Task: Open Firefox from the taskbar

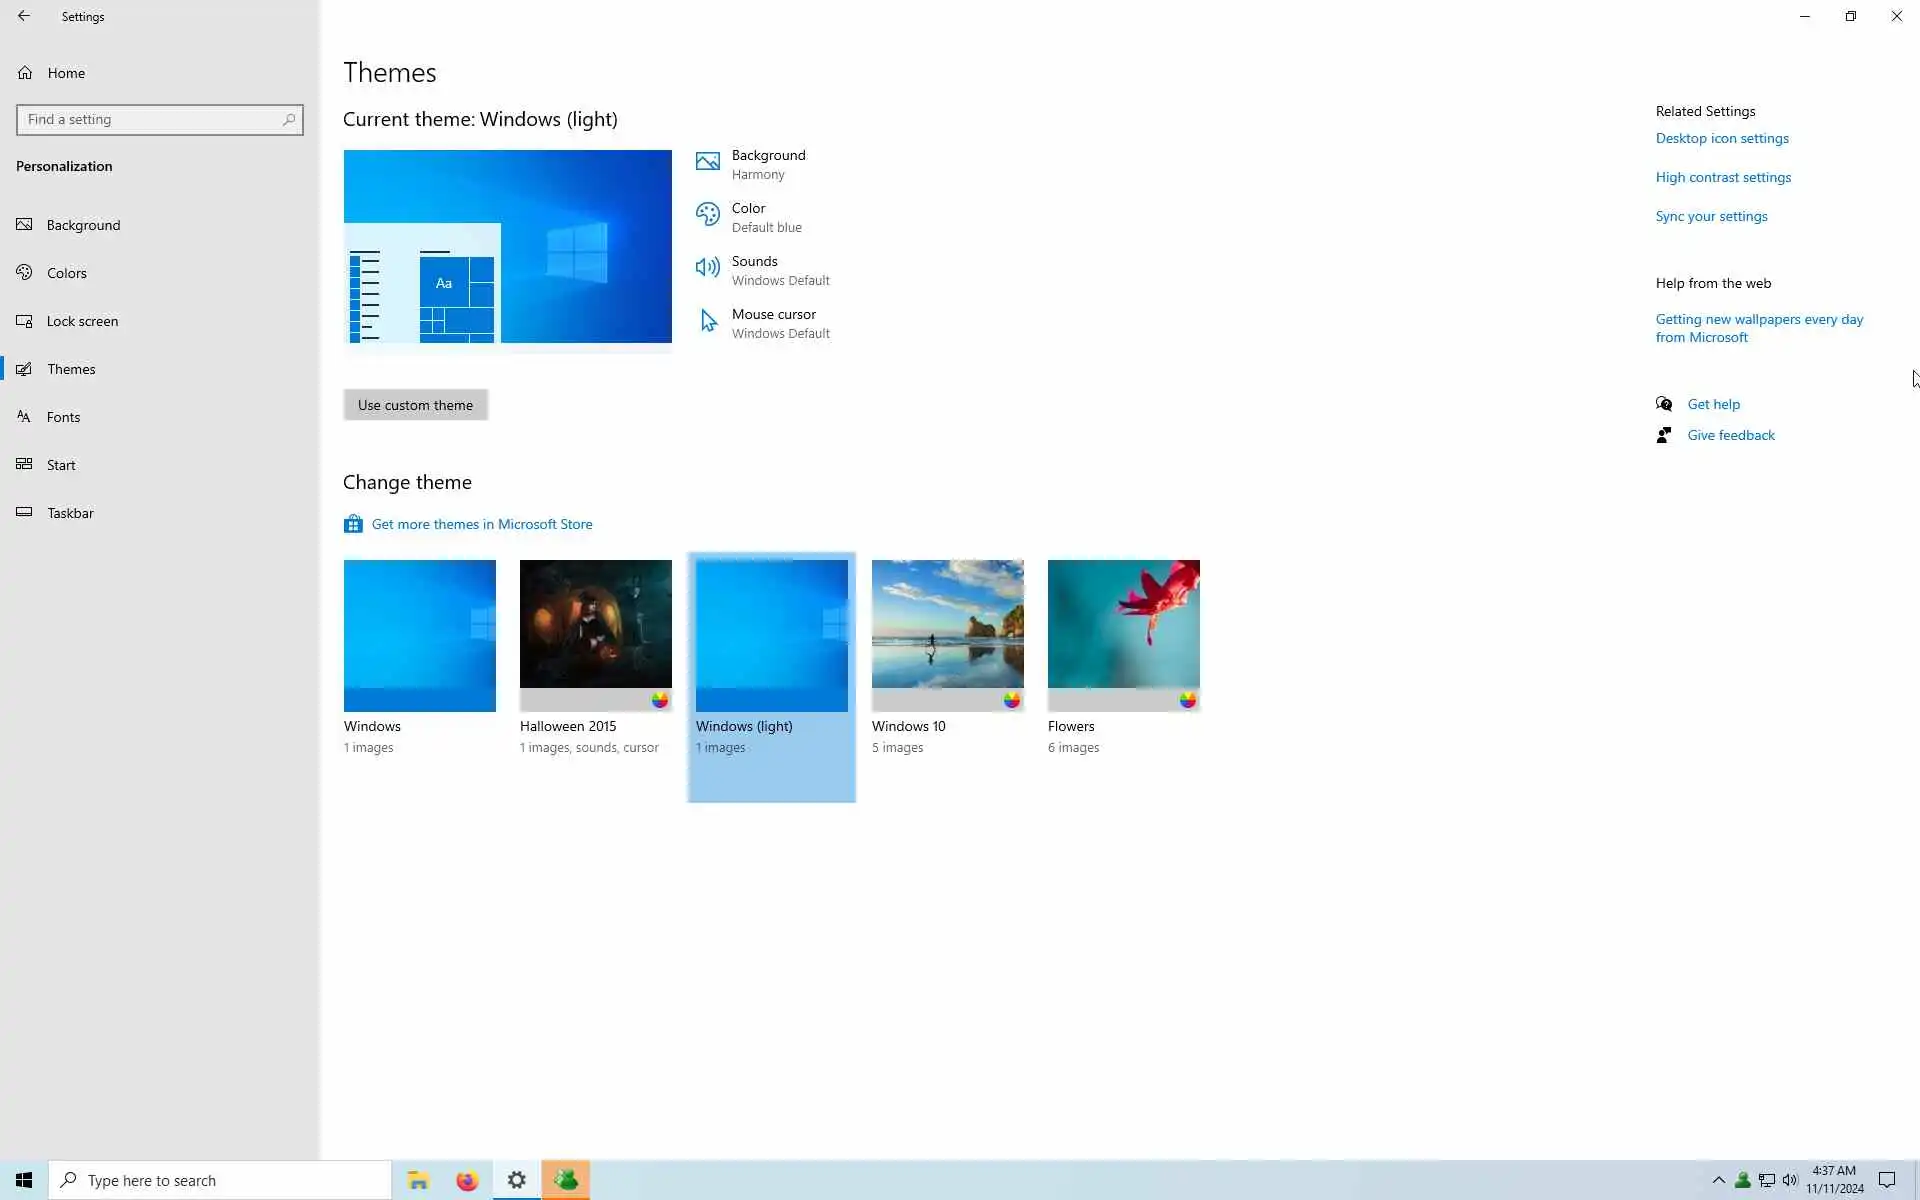Action: pyautogui.click(x=467, y=1180)
